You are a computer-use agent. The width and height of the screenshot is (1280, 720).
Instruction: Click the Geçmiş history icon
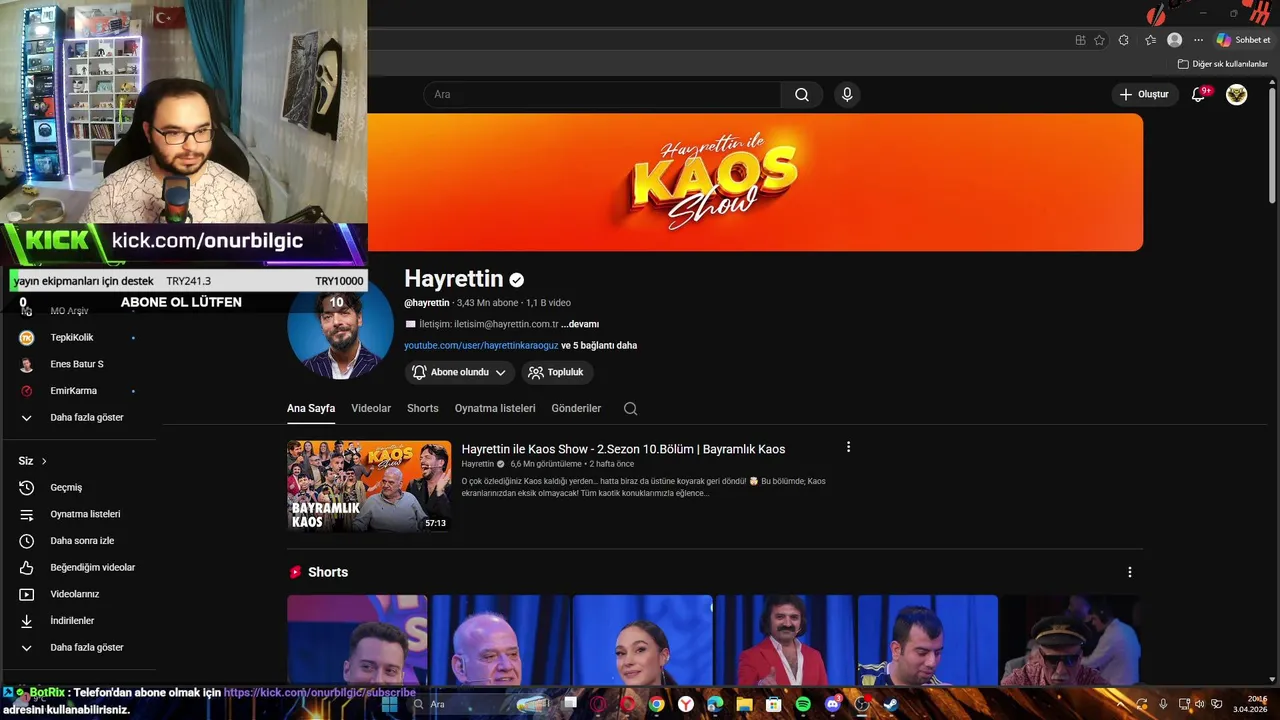pos(27,487)
